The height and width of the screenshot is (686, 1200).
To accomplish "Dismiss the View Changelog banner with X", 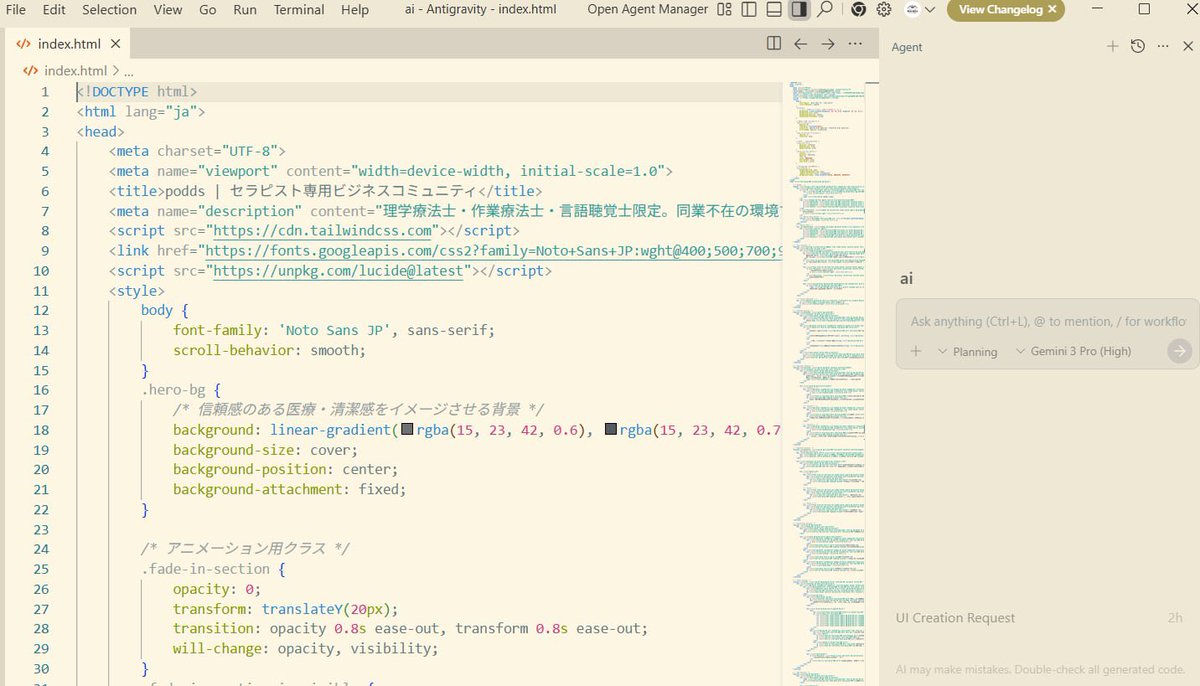I will coord(1052,10).
